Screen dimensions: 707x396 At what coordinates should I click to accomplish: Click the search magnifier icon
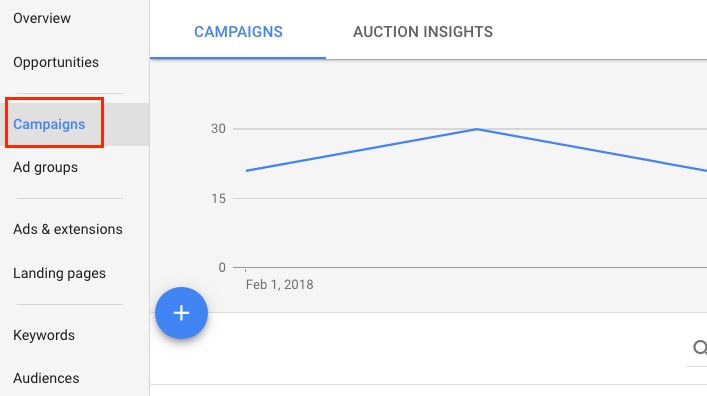click(x=700, y=347)
